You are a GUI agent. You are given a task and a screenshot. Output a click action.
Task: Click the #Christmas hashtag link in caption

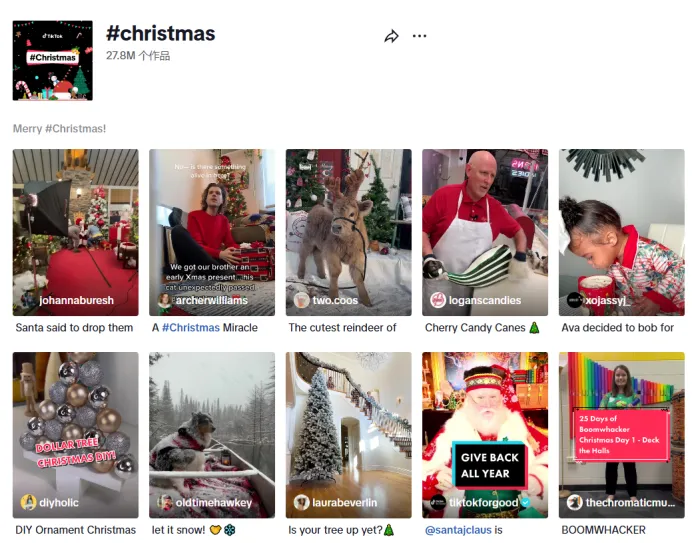click(191, 328)
